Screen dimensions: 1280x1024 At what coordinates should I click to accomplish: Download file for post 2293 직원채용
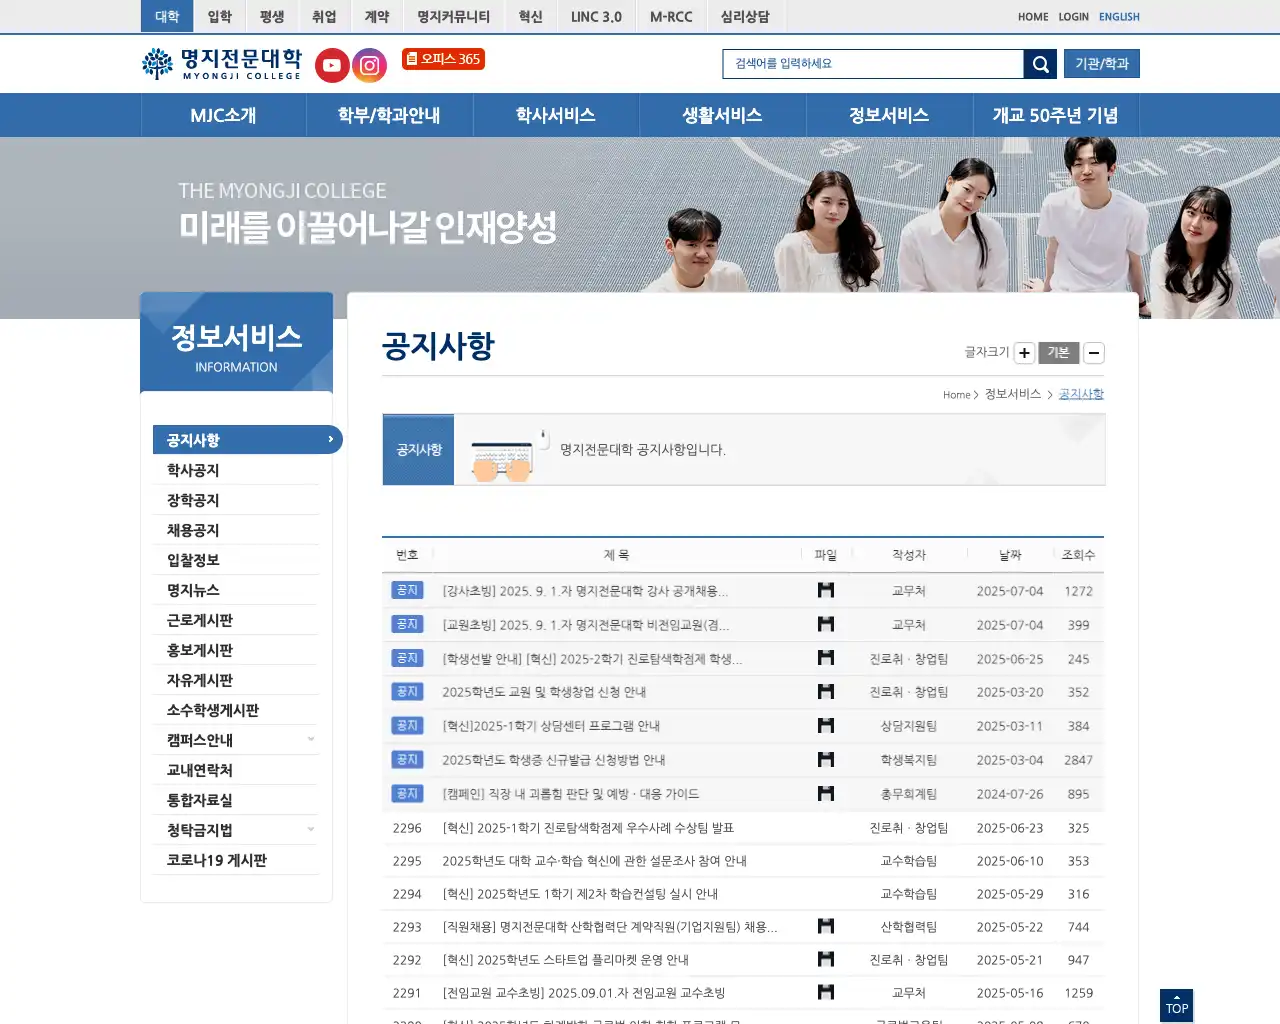(x=826, y=926)
